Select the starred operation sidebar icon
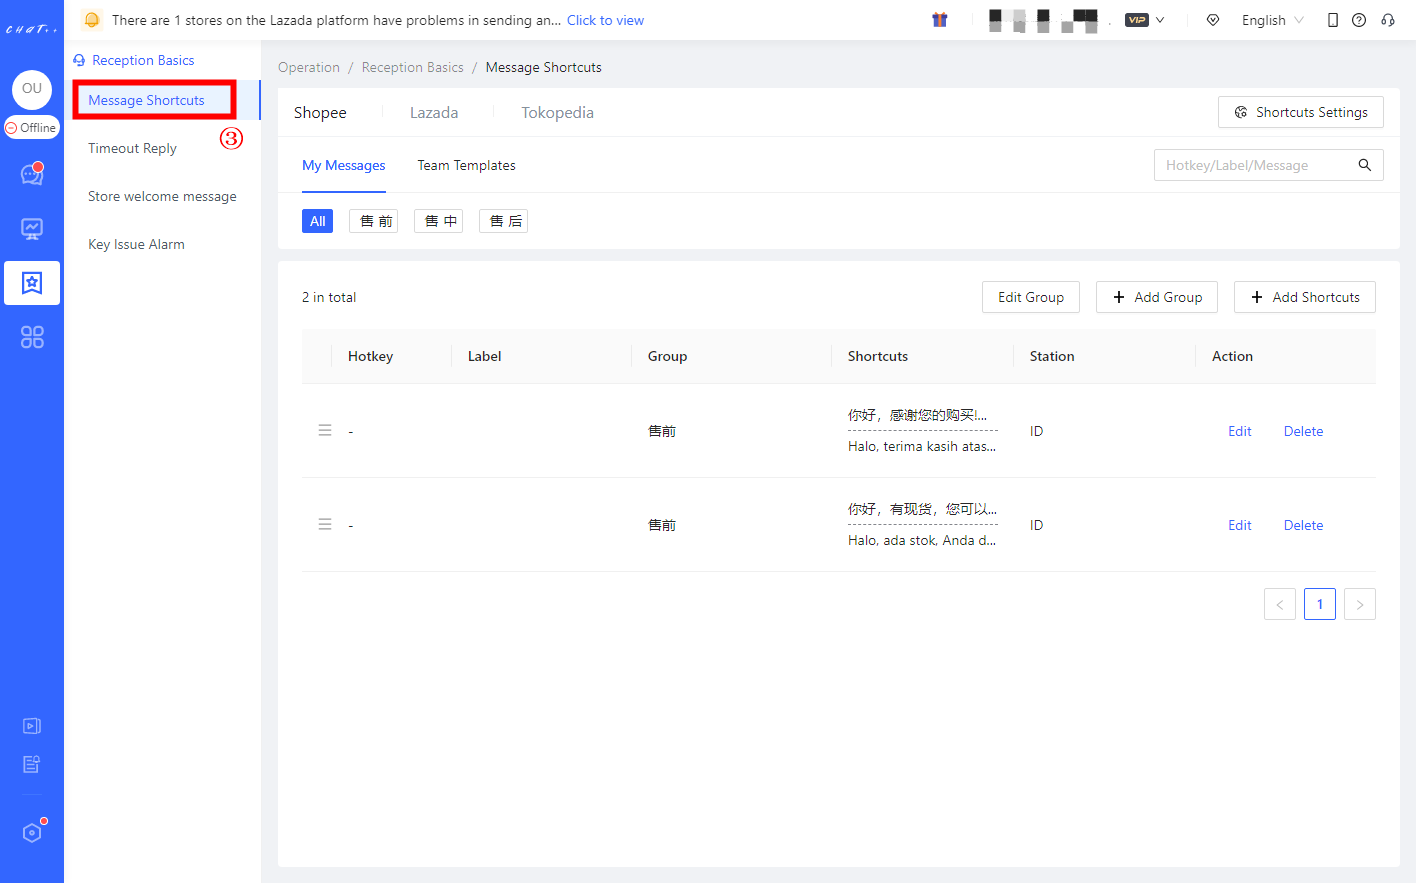 32,283
